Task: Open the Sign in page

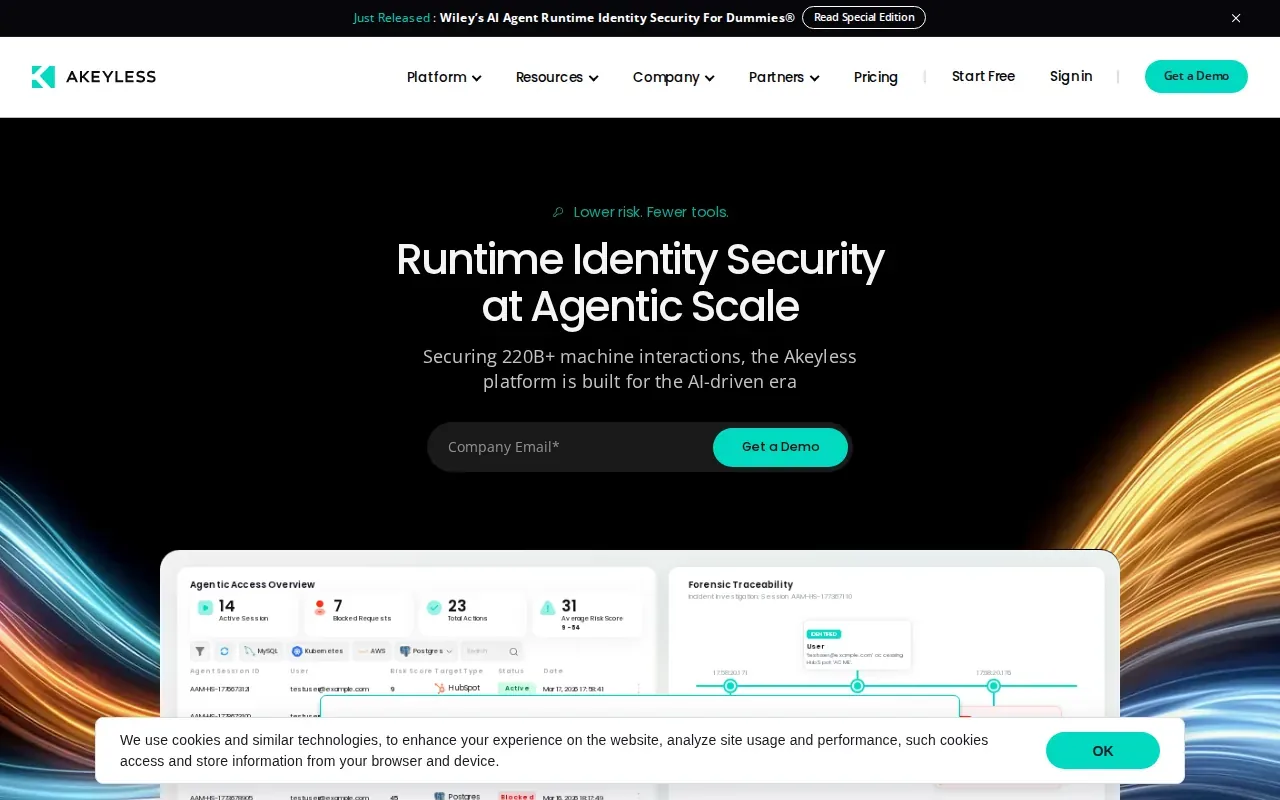Action: pos(1071,76)
